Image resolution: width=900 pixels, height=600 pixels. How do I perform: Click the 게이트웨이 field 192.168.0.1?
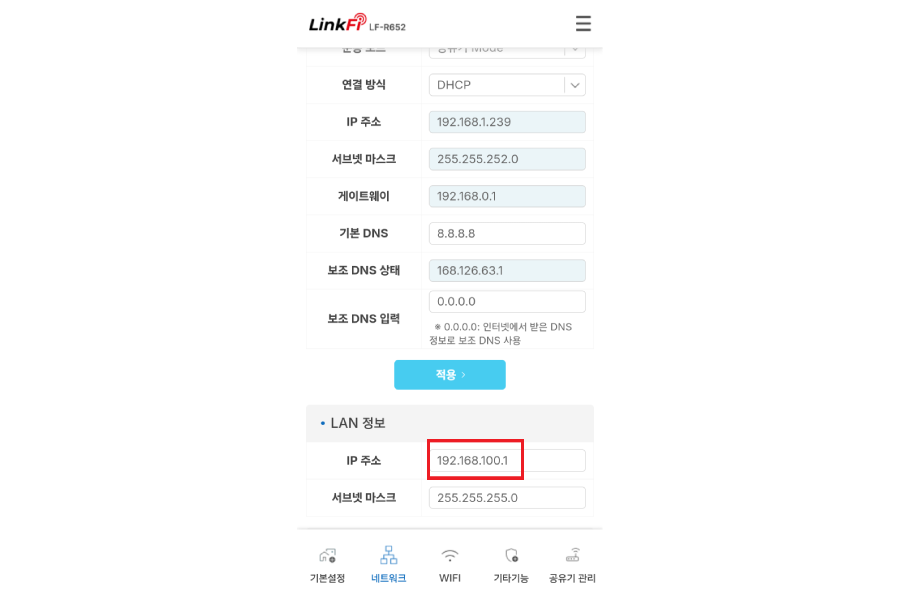click(507, 196)
